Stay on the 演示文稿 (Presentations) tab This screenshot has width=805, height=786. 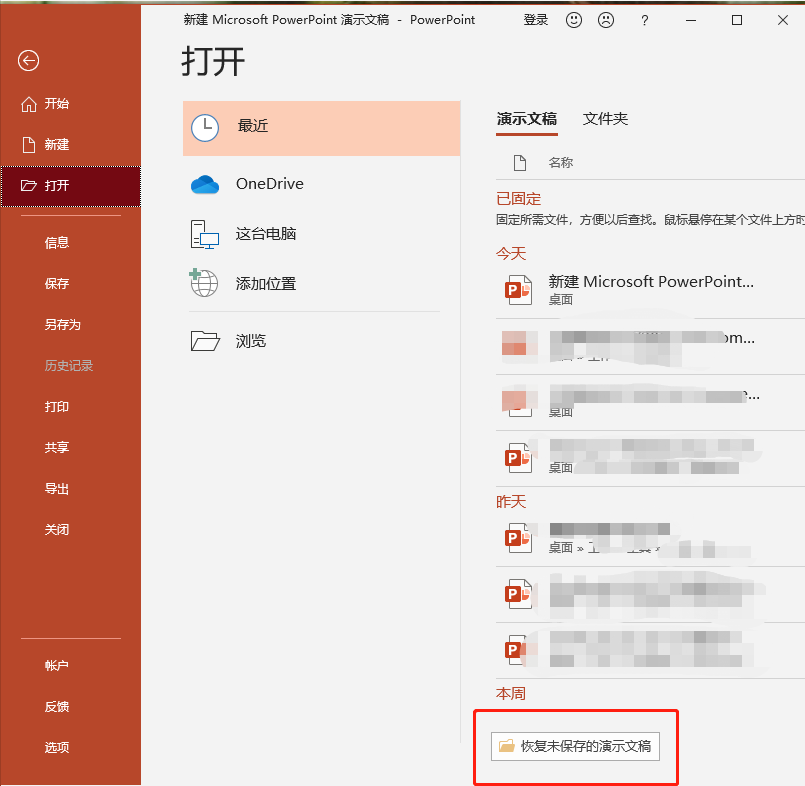pyautogui.click(x=527, y=118)
